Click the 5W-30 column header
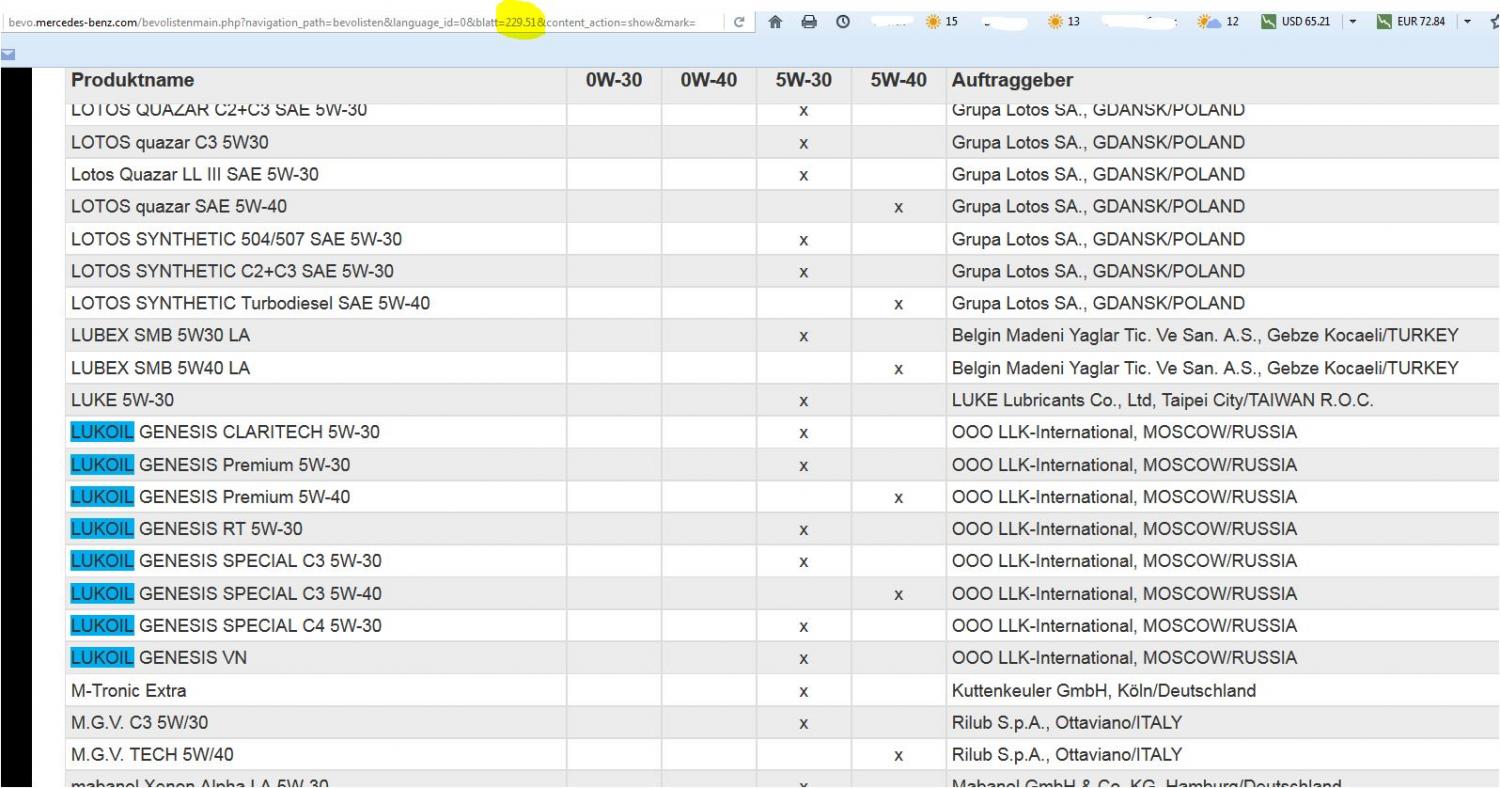 tap(803, 81)
